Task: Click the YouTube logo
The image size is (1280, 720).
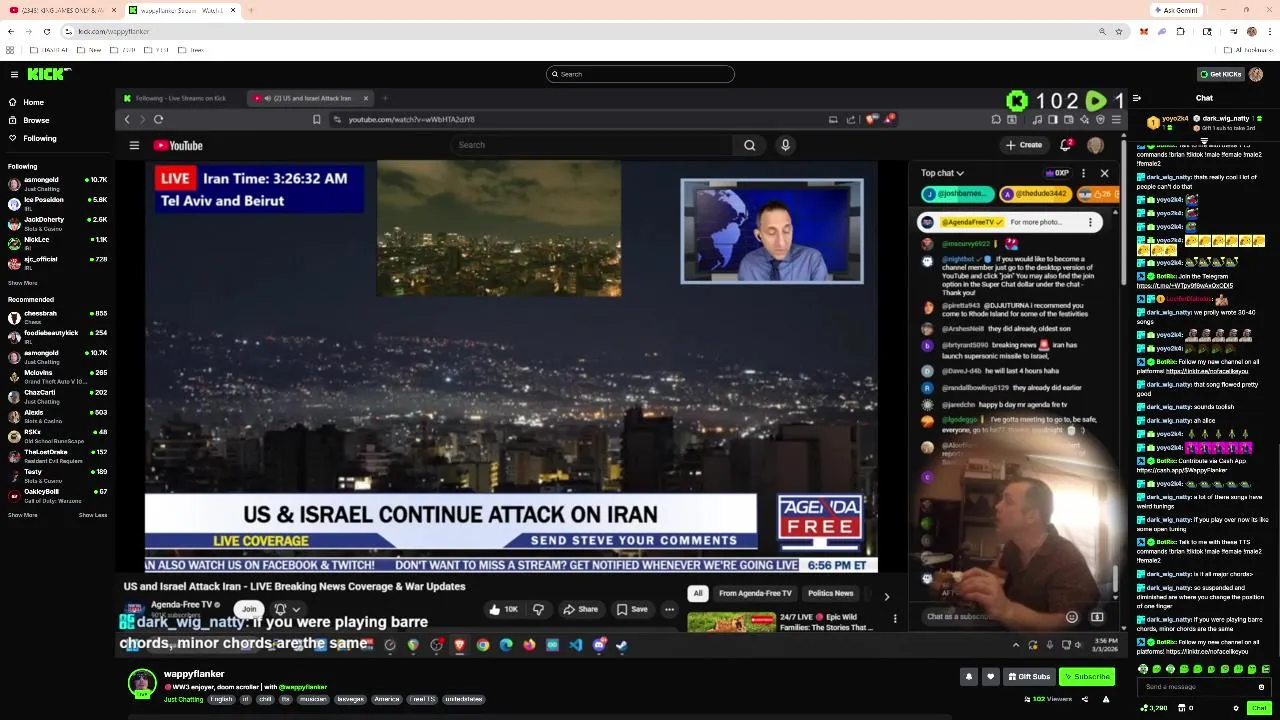Action: 179,146
